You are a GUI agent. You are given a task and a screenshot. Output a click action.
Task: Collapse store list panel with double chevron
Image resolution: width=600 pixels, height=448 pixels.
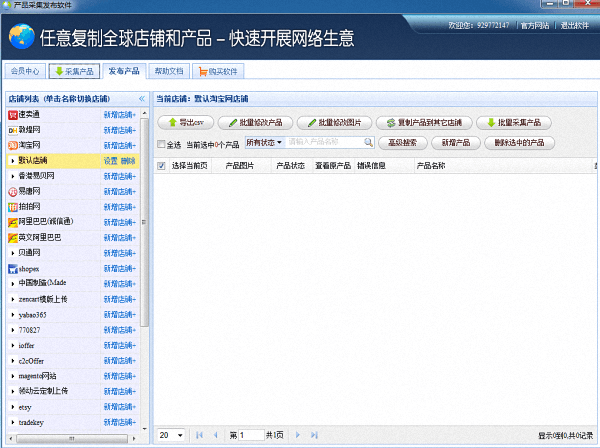(x=142, y=99)
